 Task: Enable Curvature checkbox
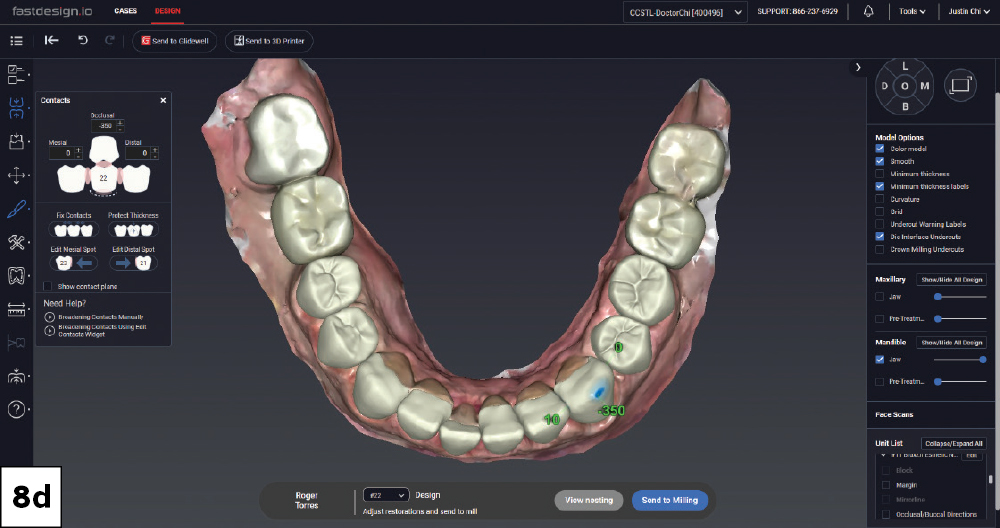click(879, 199)
